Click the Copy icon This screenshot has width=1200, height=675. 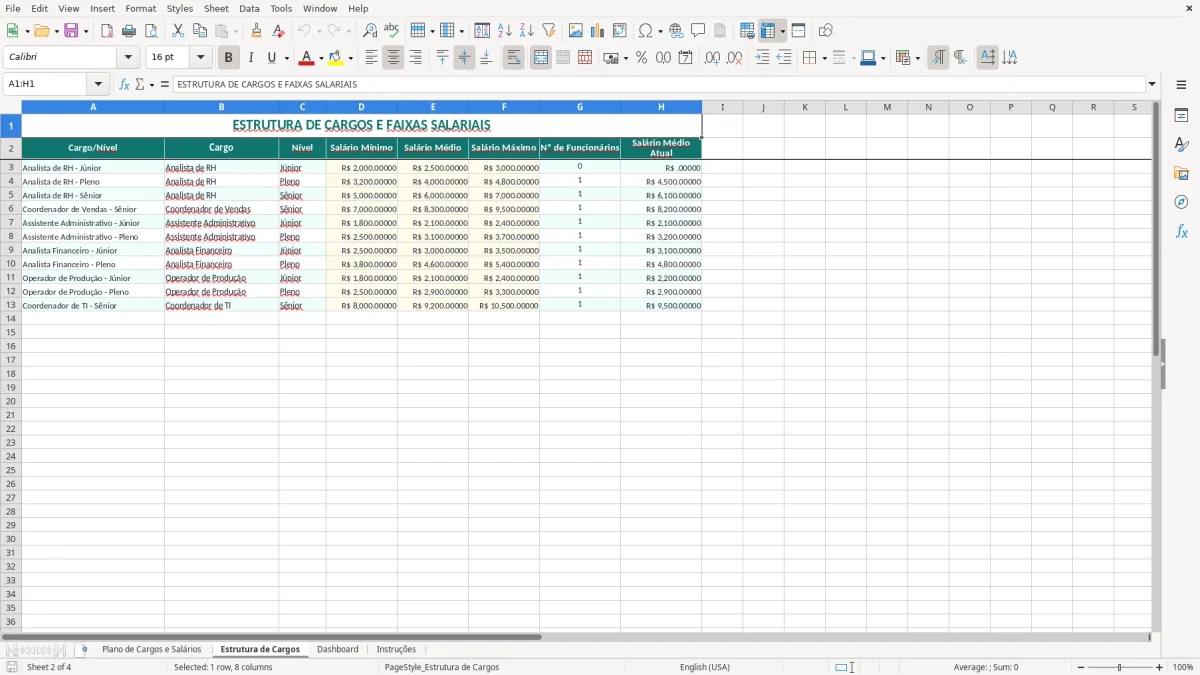click(x=200, y=31)
